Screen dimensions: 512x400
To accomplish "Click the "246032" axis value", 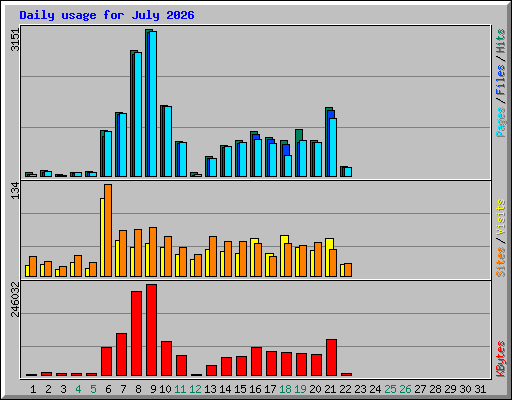I will pyautogui.click(x=15, y=299).
